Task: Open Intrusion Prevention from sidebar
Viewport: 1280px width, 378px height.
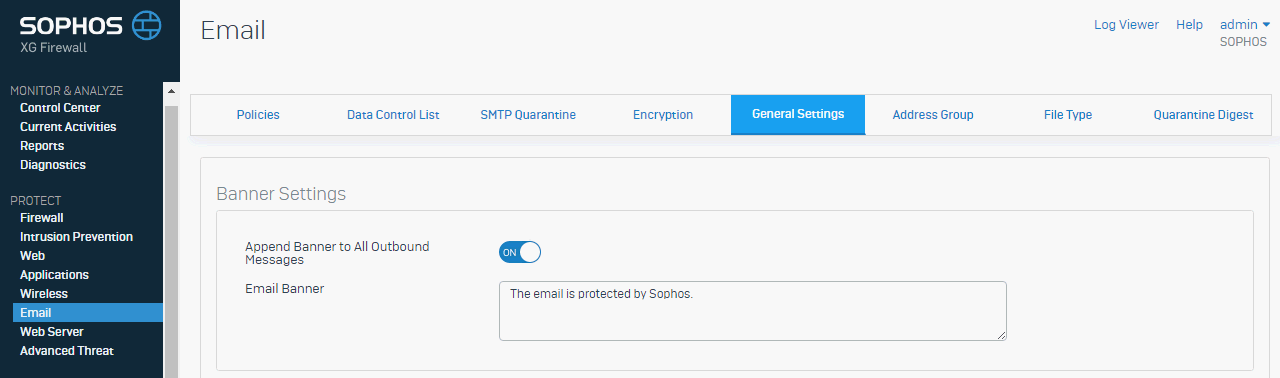Action: click(76, 237)
